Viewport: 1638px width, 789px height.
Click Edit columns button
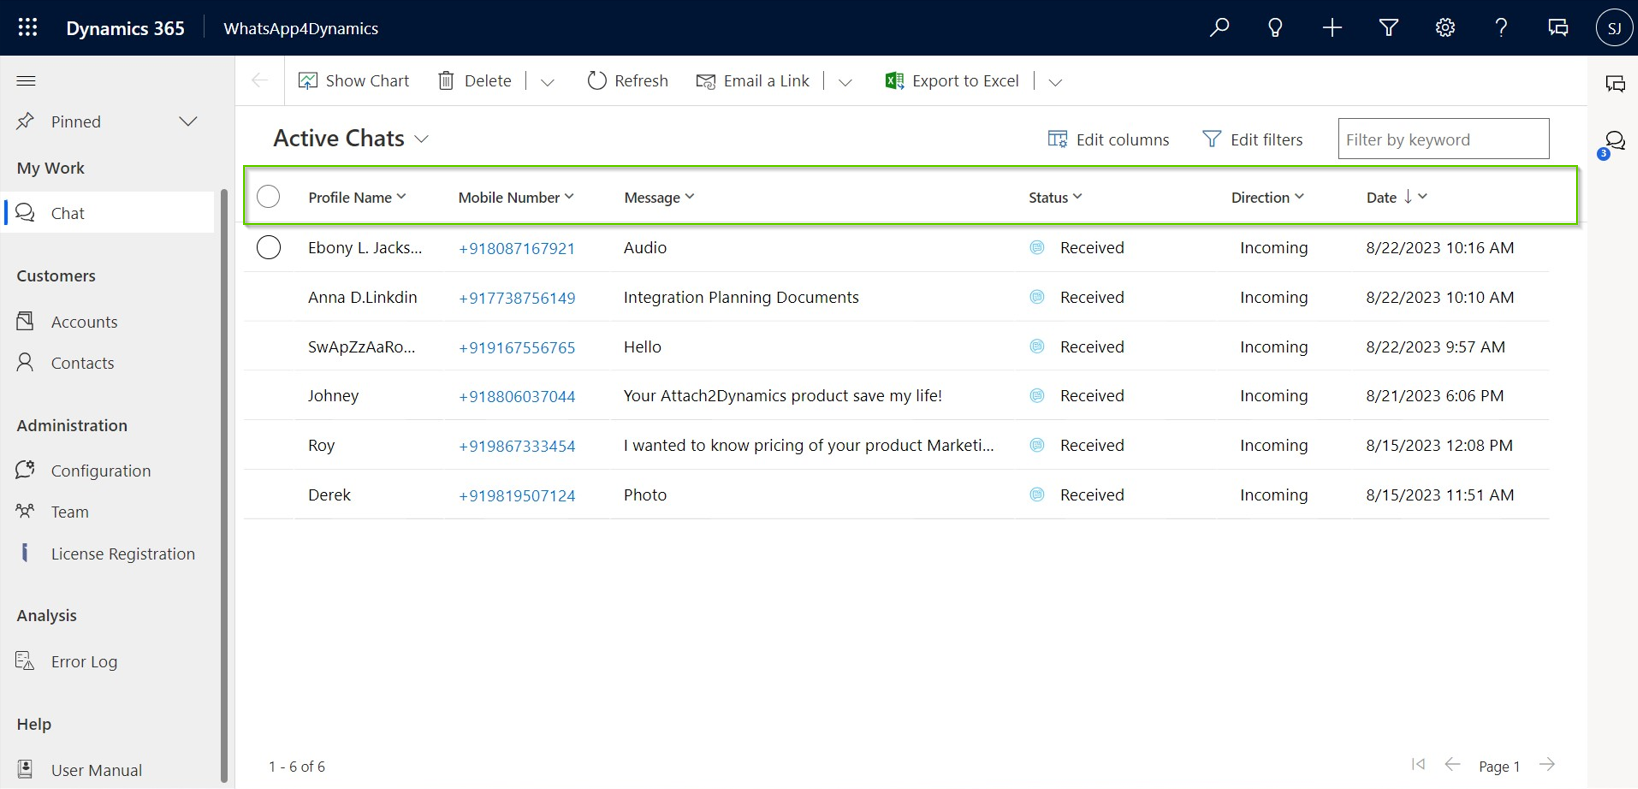point(1108,139)
